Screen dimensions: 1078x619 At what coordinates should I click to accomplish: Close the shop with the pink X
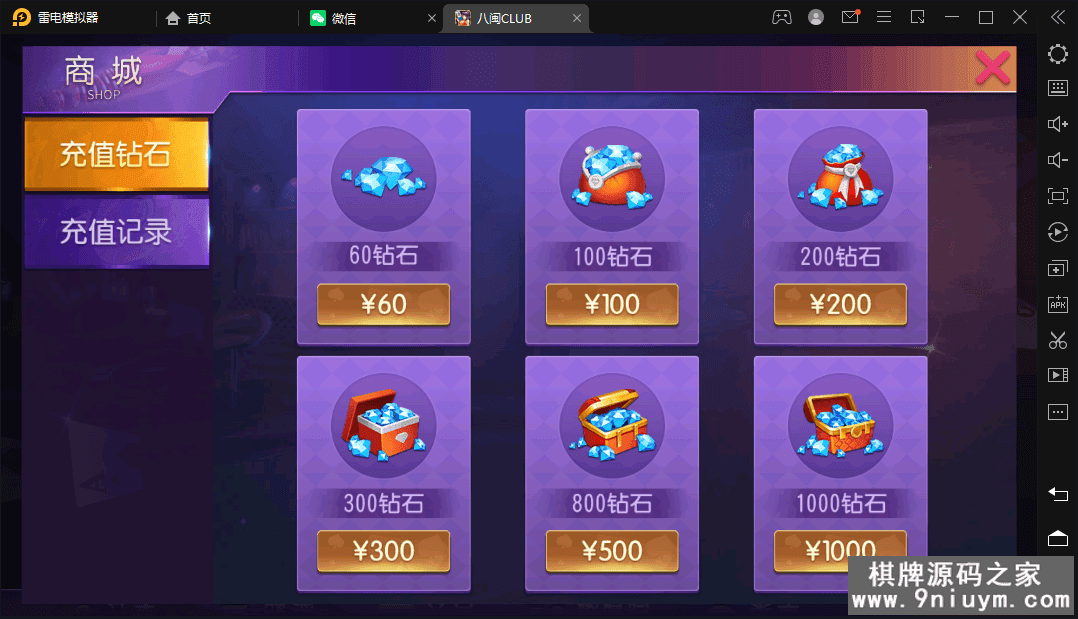point(993,68)
